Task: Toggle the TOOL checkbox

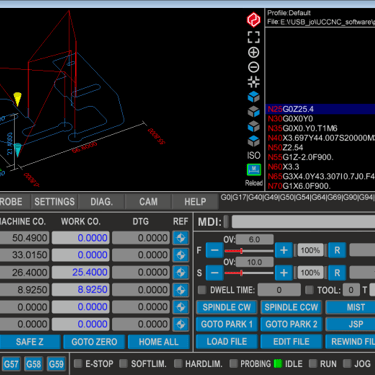Action: pyautogui.click(x=309, y=290)
